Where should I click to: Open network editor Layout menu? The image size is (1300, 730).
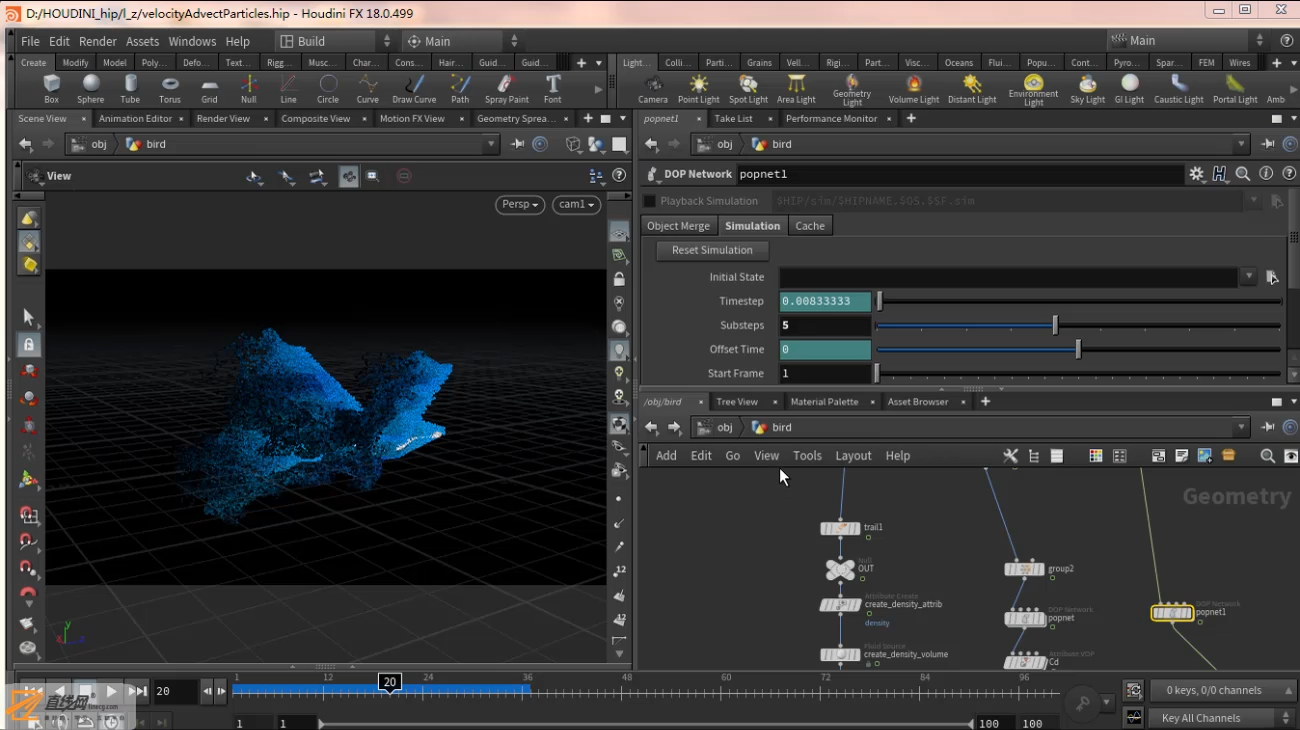click(x=853, y=456)
